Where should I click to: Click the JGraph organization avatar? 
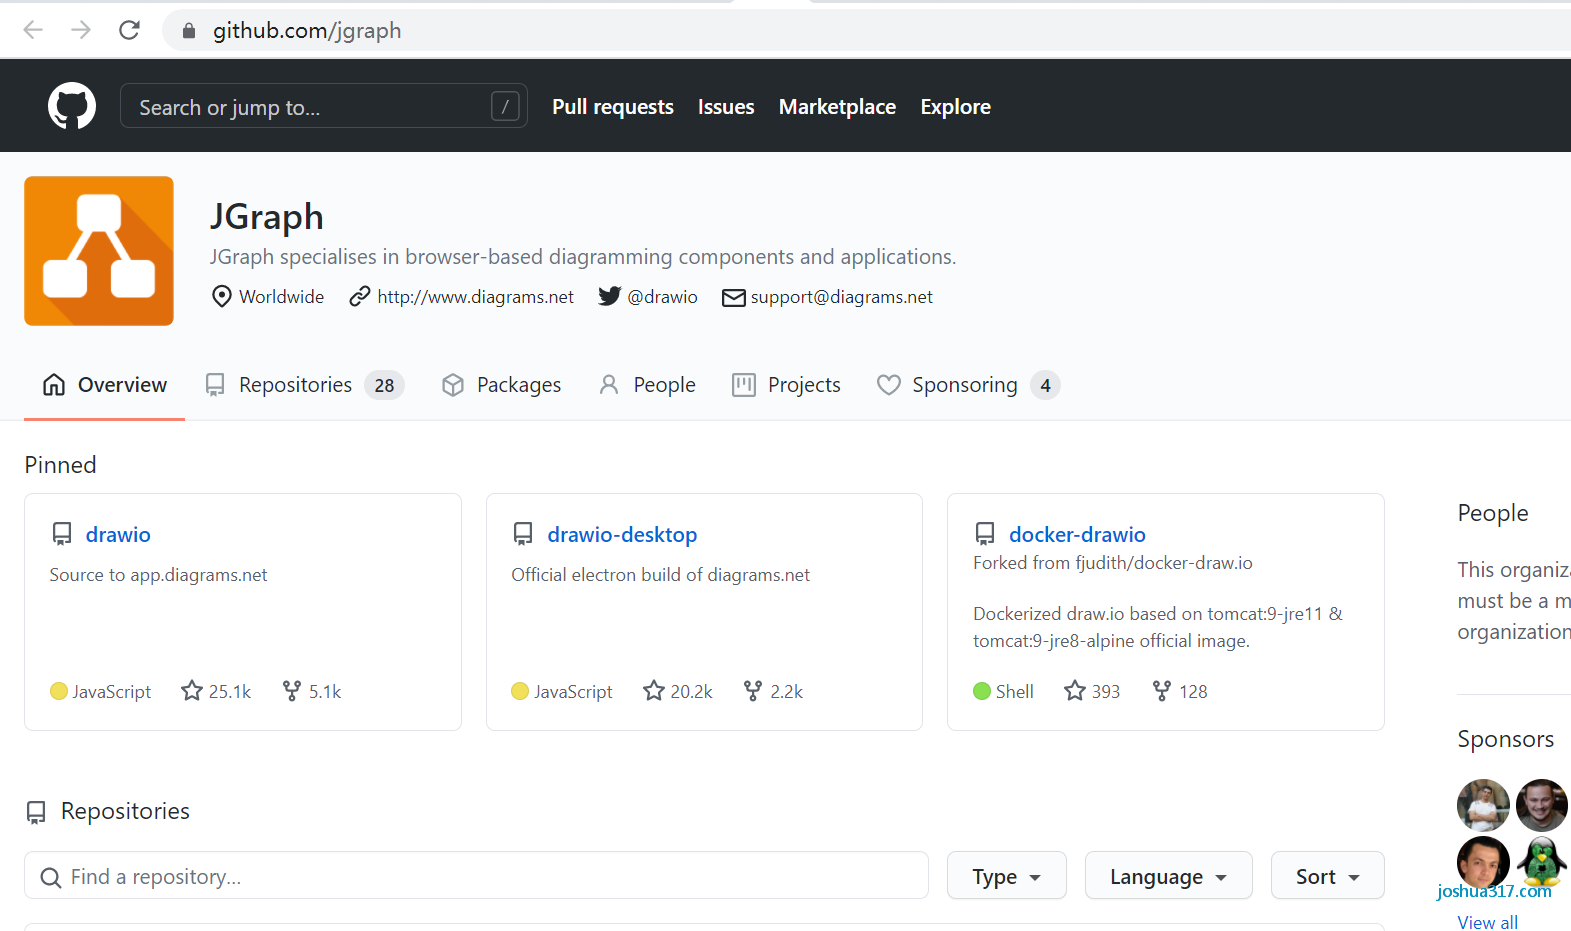pyautogui.click(x=99, y=251)
